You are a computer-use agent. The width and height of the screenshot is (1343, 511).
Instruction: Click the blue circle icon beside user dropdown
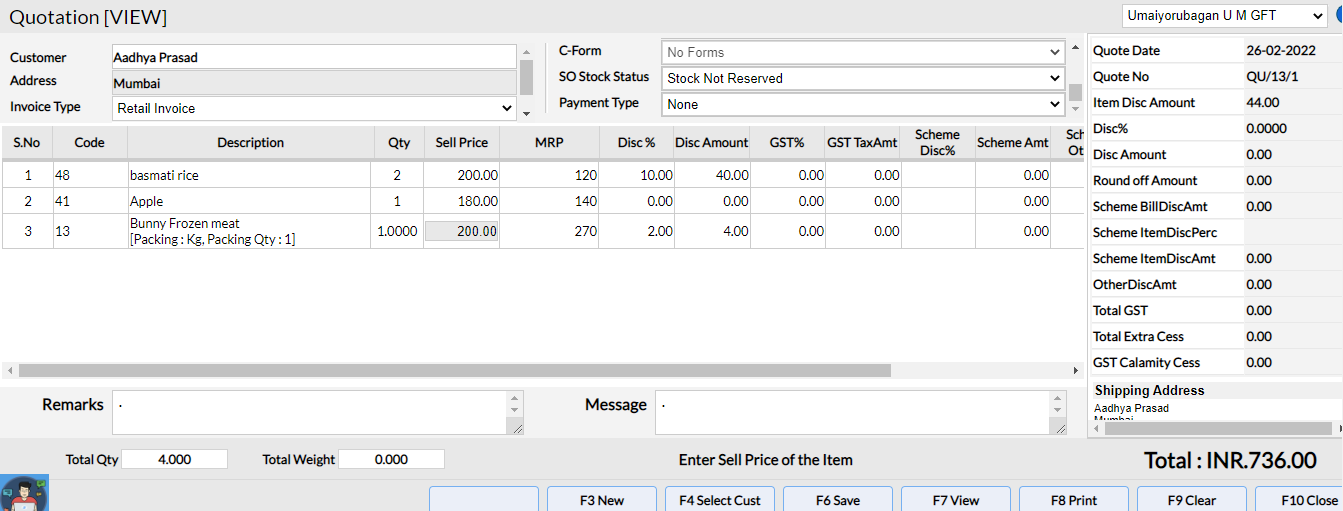tap(1338, 16)
